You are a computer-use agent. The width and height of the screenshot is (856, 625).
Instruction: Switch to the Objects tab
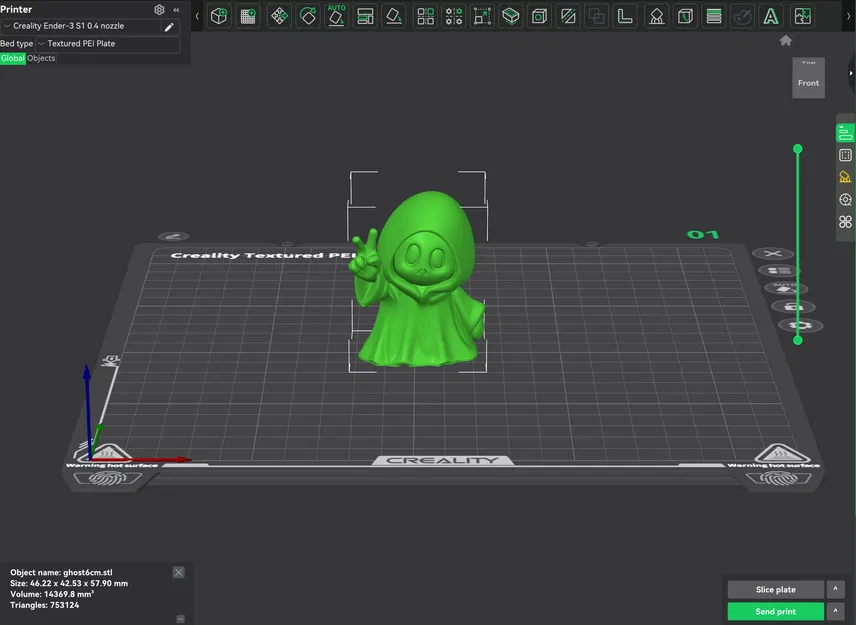(41, 58)
